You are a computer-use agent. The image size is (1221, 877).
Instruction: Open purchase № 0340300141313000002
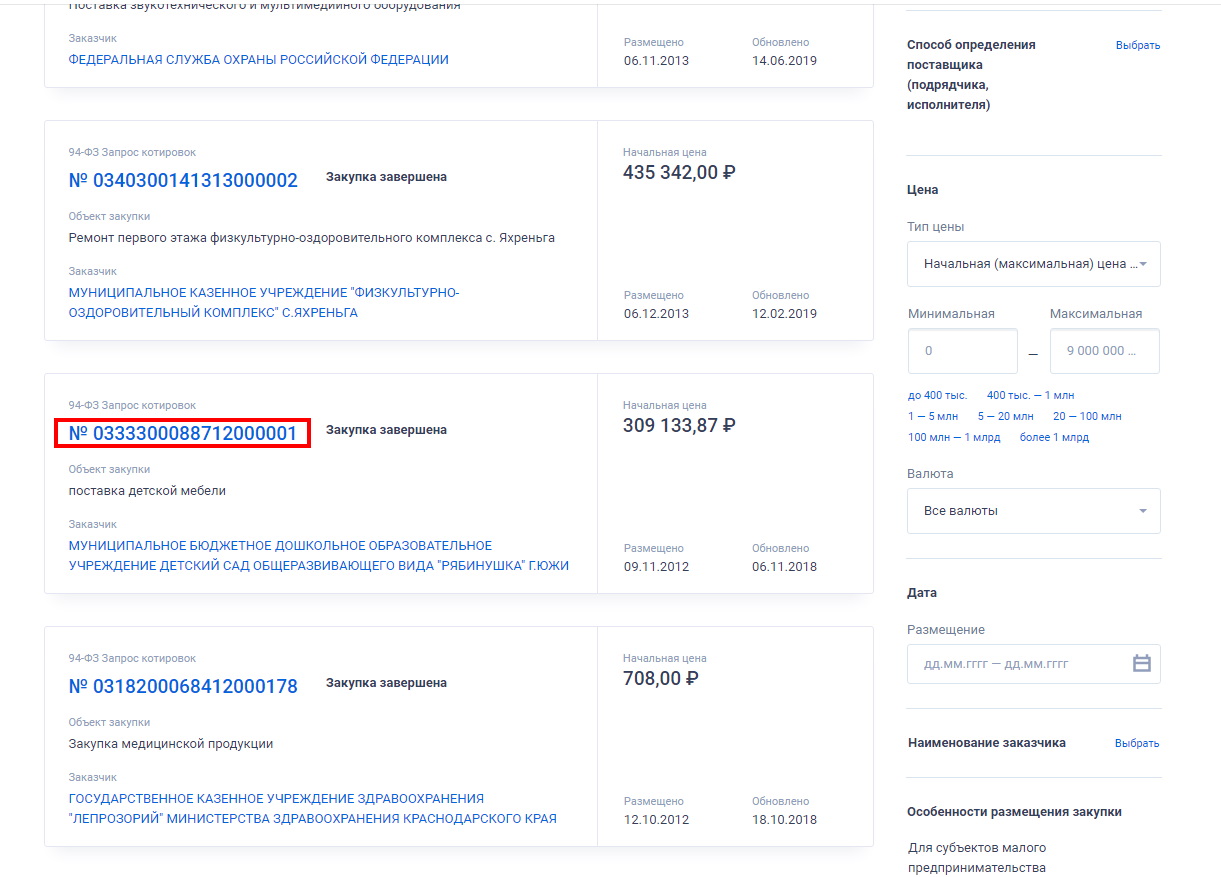[183, 181]
